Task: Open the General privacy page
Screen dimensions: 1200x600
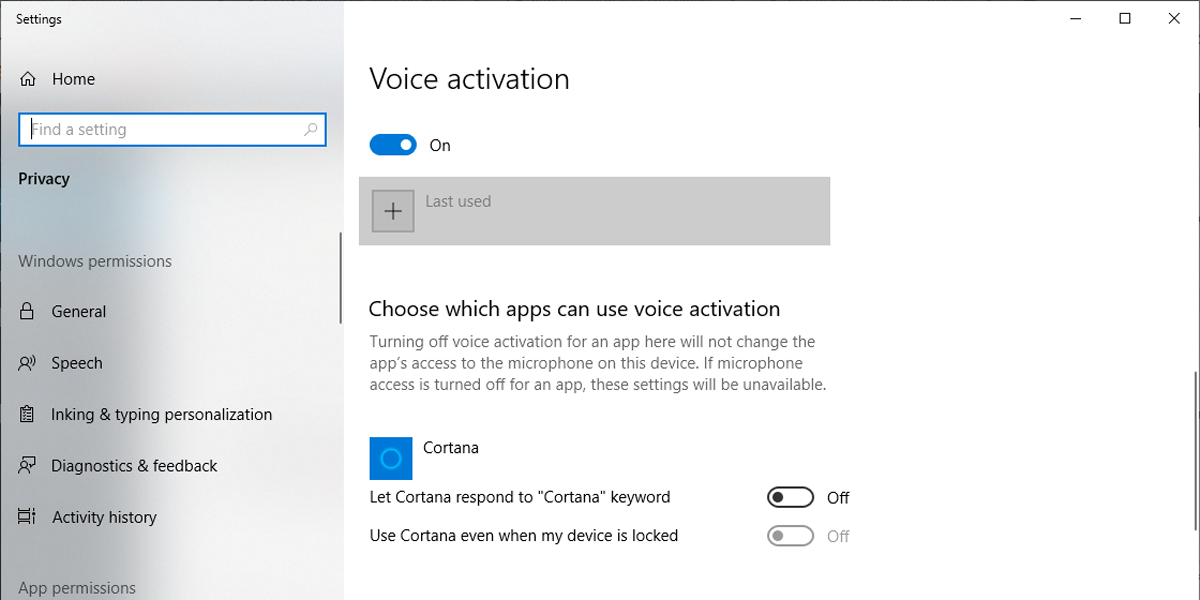Action: (x=79, y=312)
